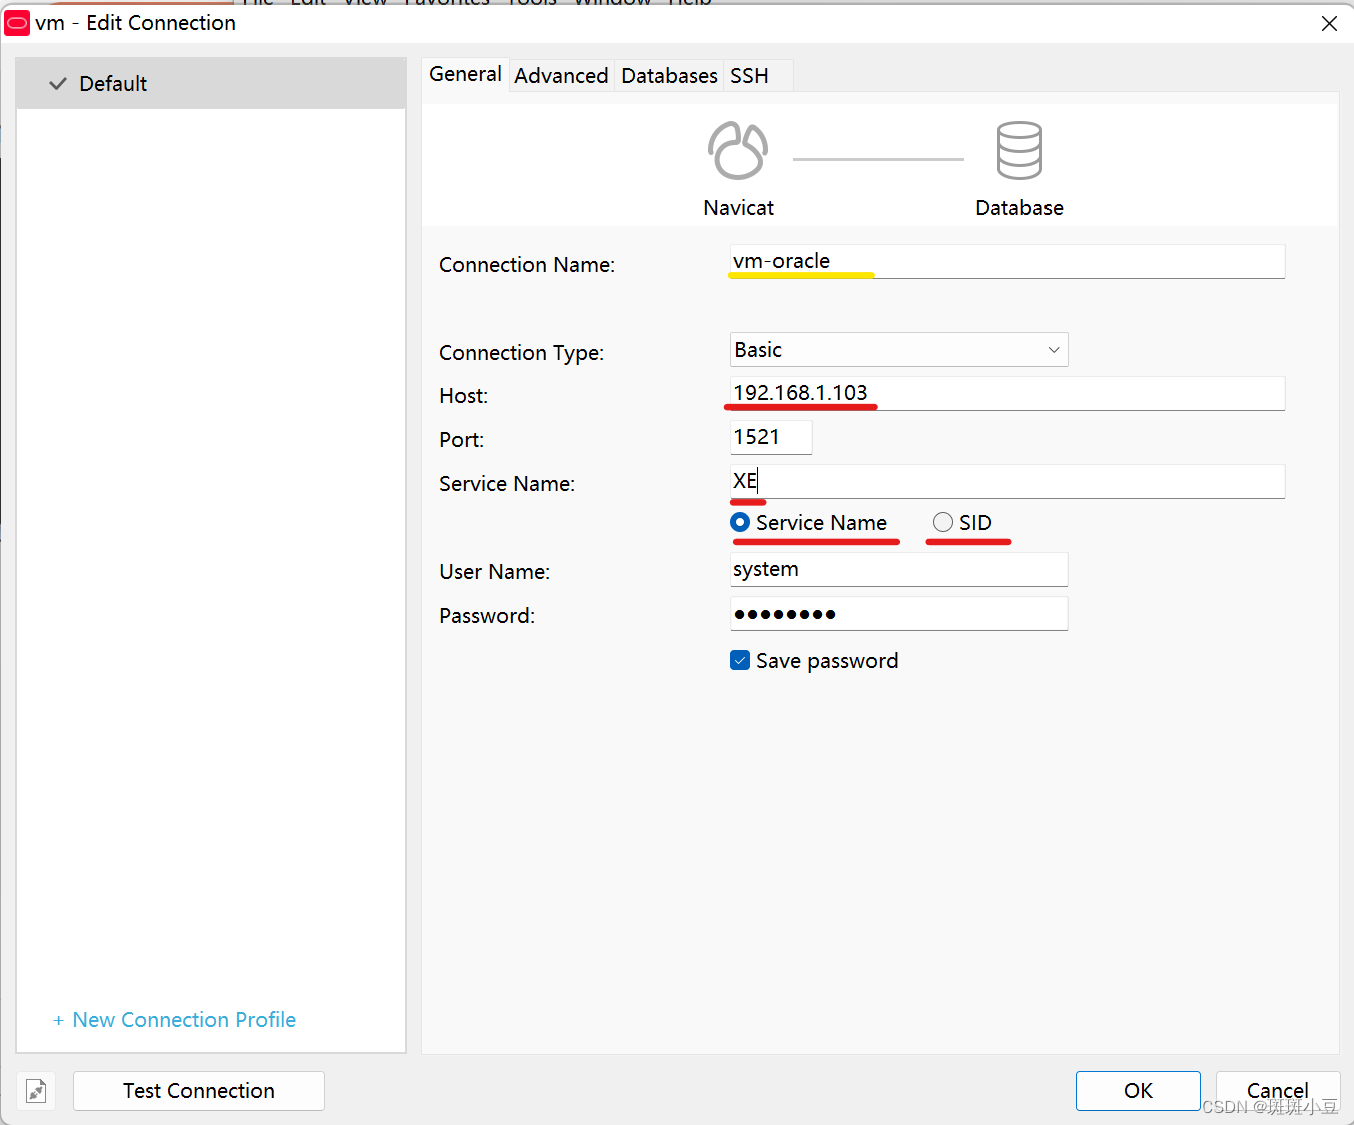
Task: Click New Connection Profile link
Action: coord(175,1020)
